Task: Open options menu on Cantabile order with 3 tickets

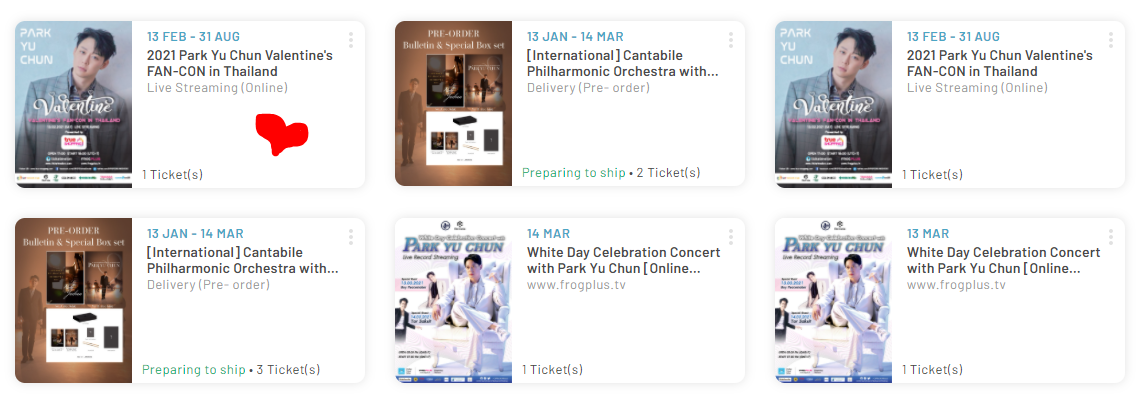Action: [351, 237]
